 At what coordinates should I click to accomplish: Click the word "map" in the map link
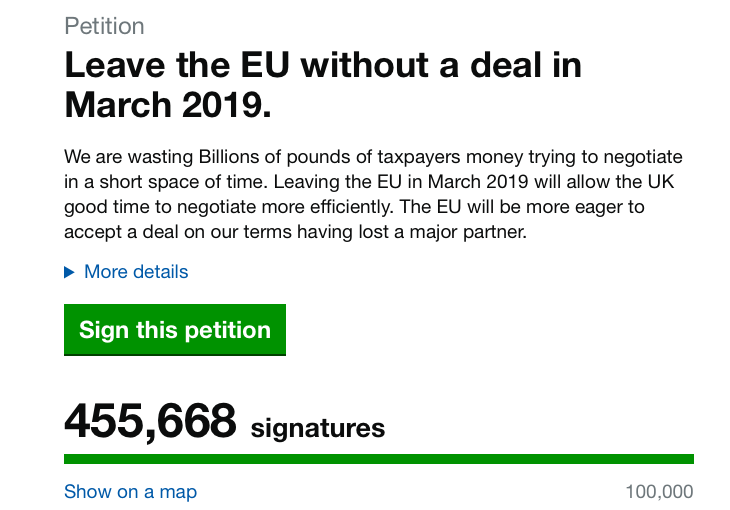tap(178, 492)
